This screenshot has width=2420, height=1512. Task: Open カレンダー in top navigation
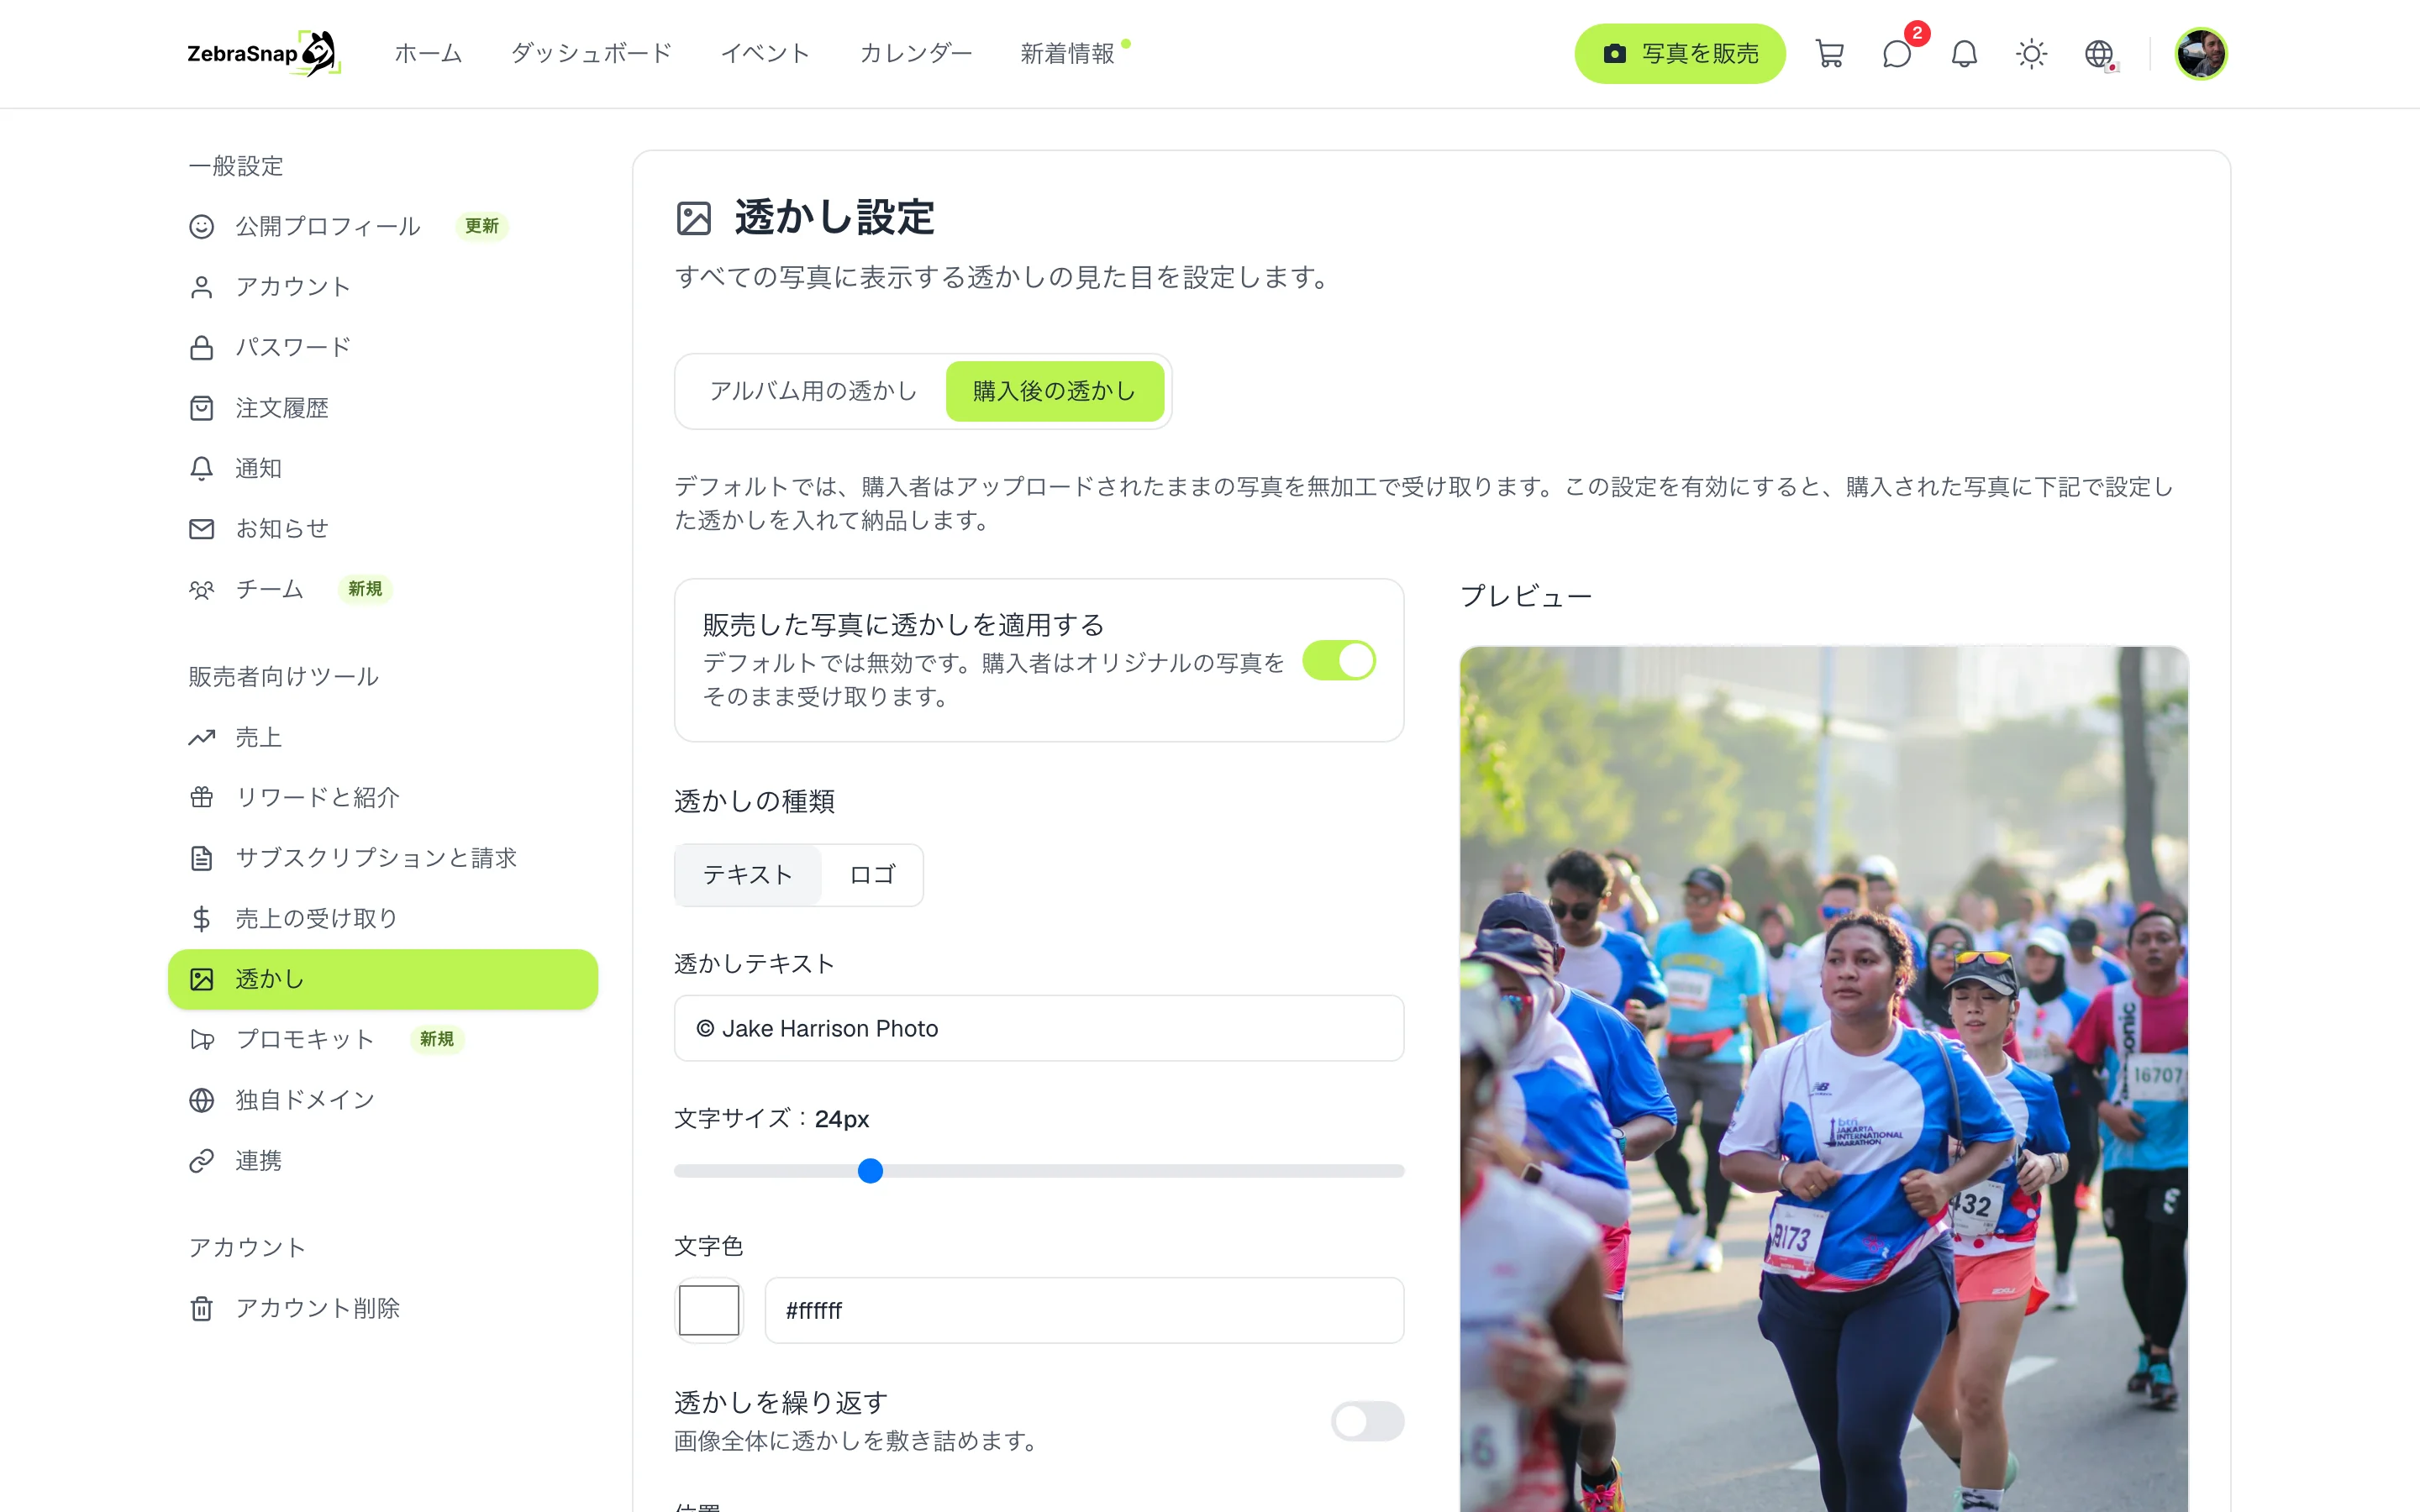tap(915, 54)
